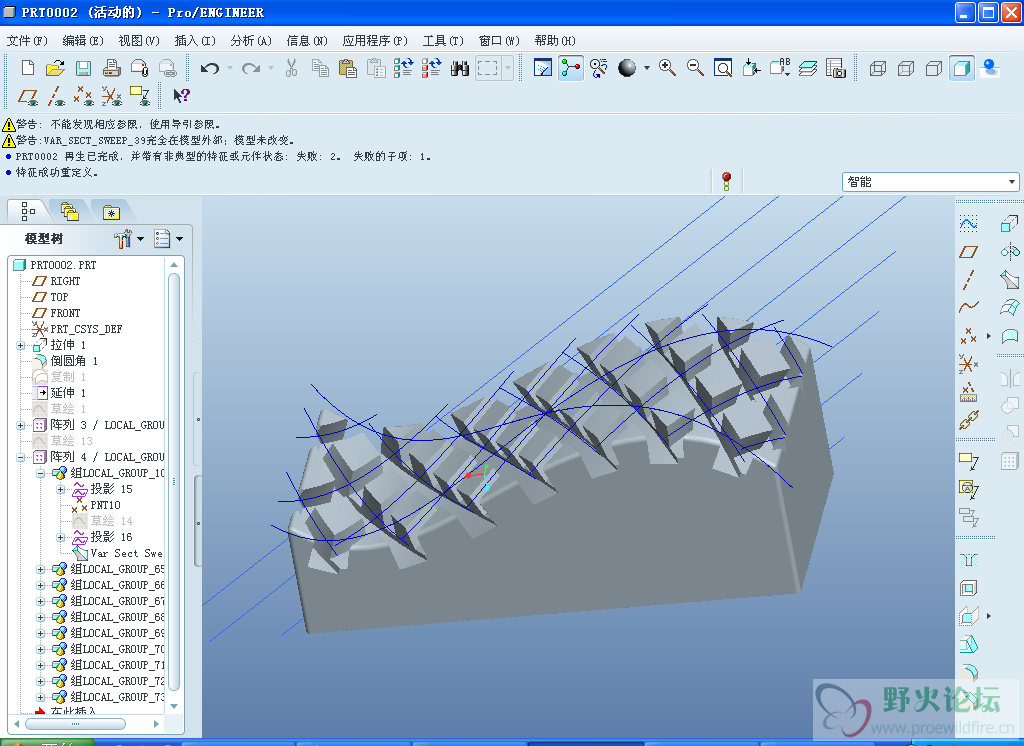Expand 组LOCAL_GROUP_65 in model tree

point(40,570)
